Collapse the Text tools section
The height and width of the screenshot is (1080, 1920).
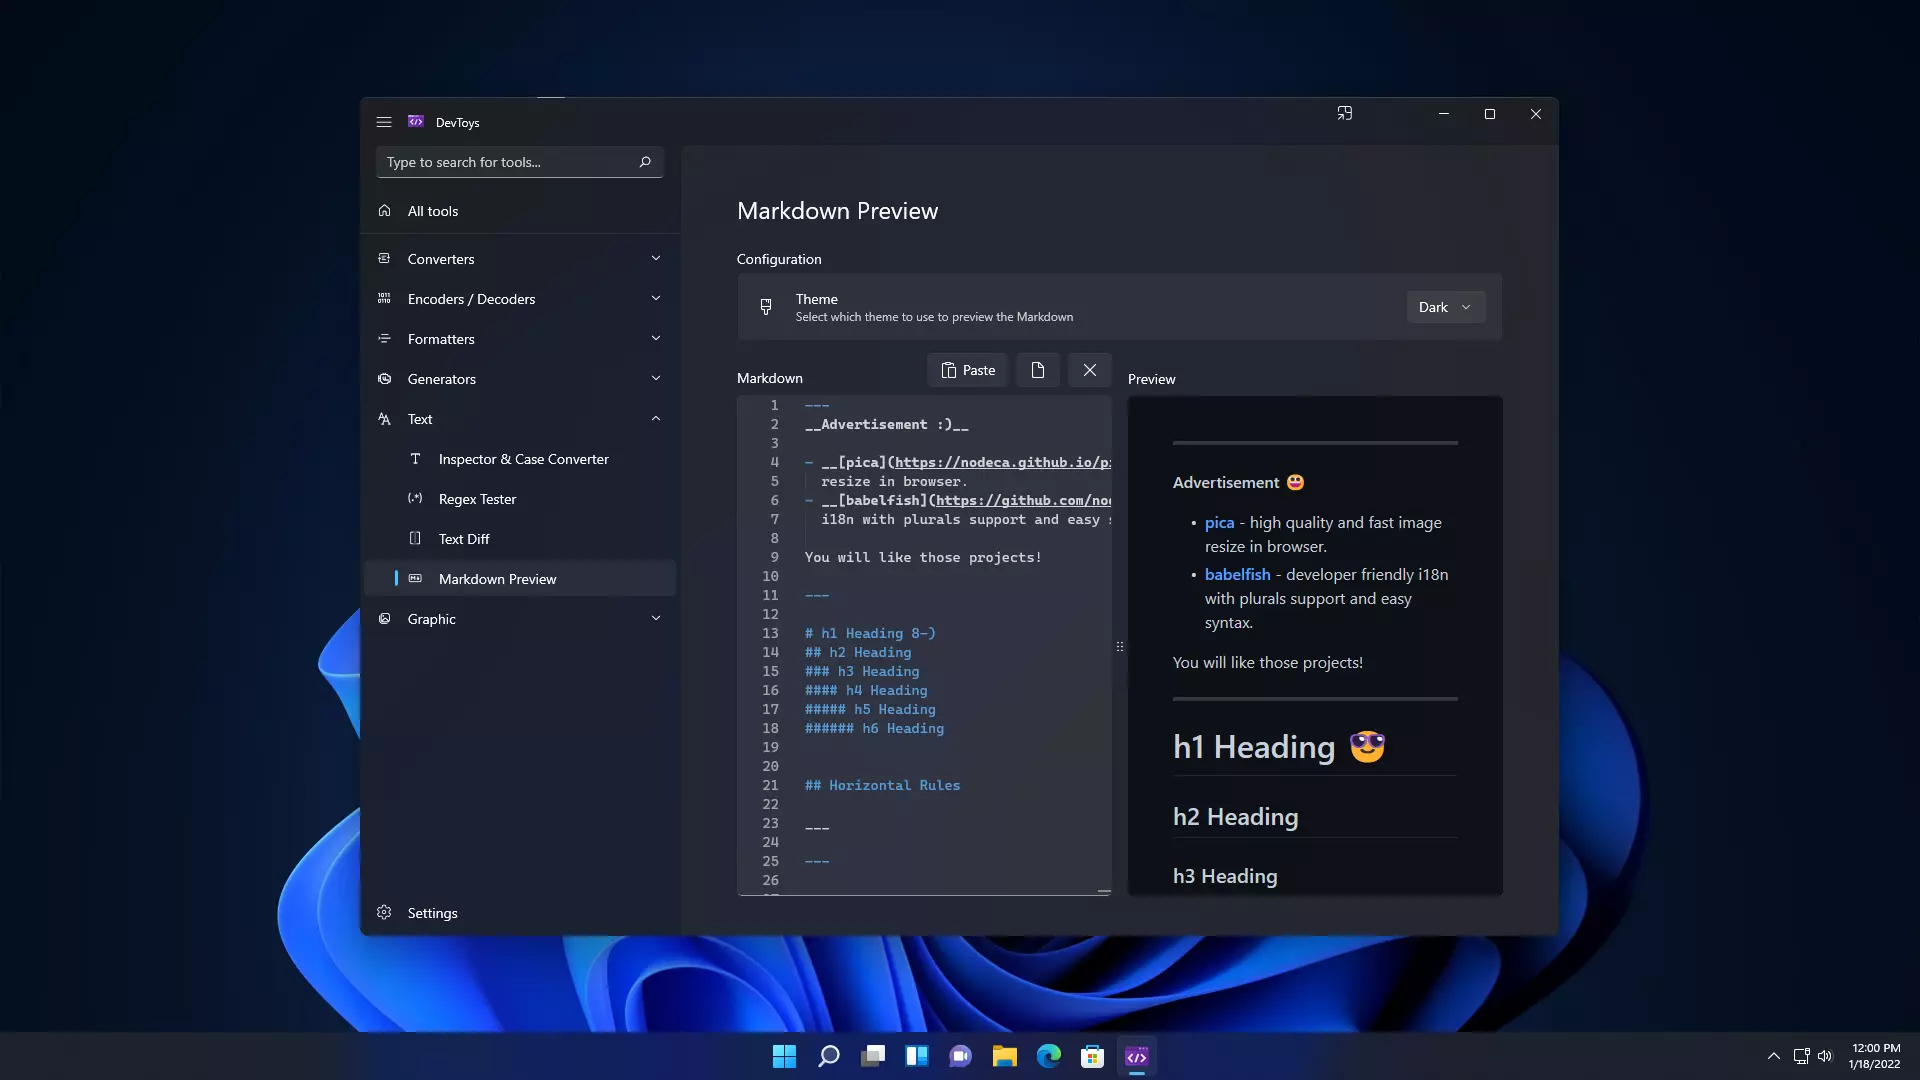[655, 418]
